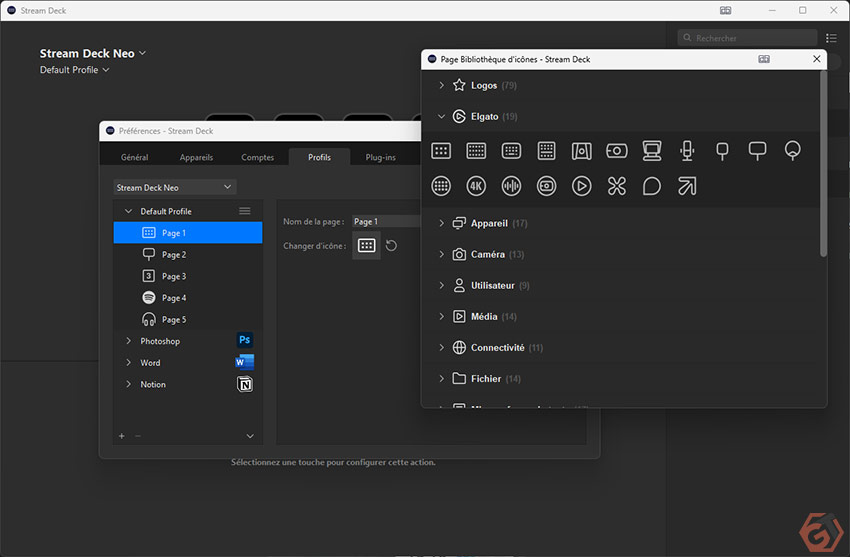850x557 pixels.
Task: Click the Notion profile icon
Action: coord(245,384)
